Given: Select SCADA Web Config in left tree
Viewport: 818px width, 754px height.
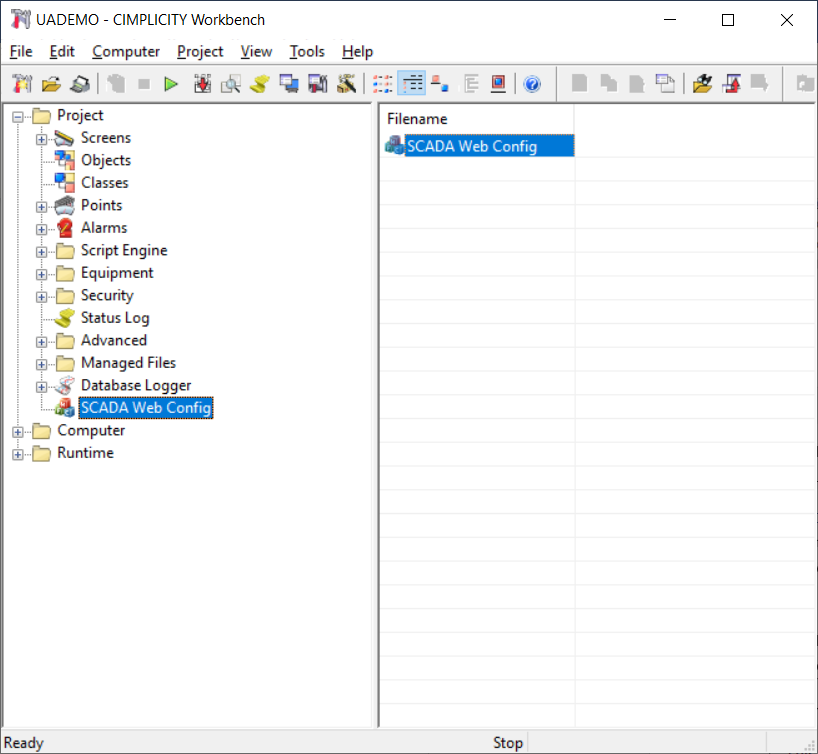Looking at the screenshot, I should coord(146,408).
